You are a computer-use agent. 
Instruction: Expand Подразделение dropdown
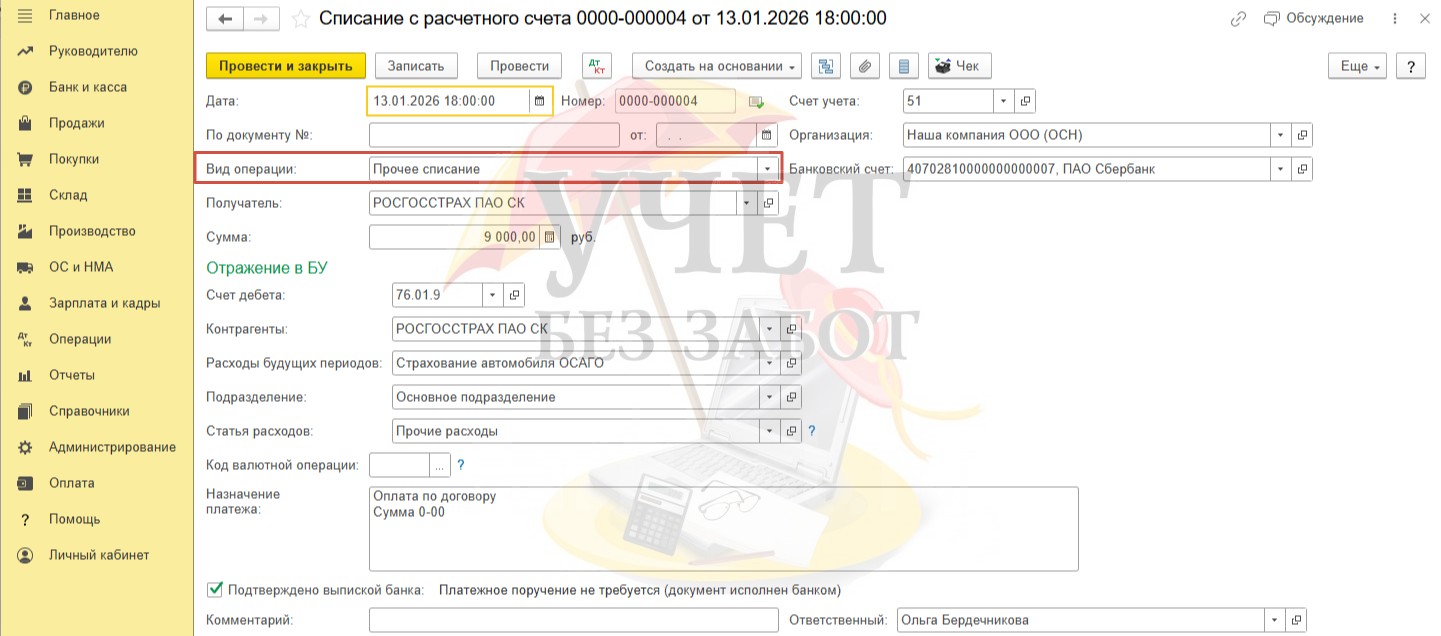tap(770, 397)
